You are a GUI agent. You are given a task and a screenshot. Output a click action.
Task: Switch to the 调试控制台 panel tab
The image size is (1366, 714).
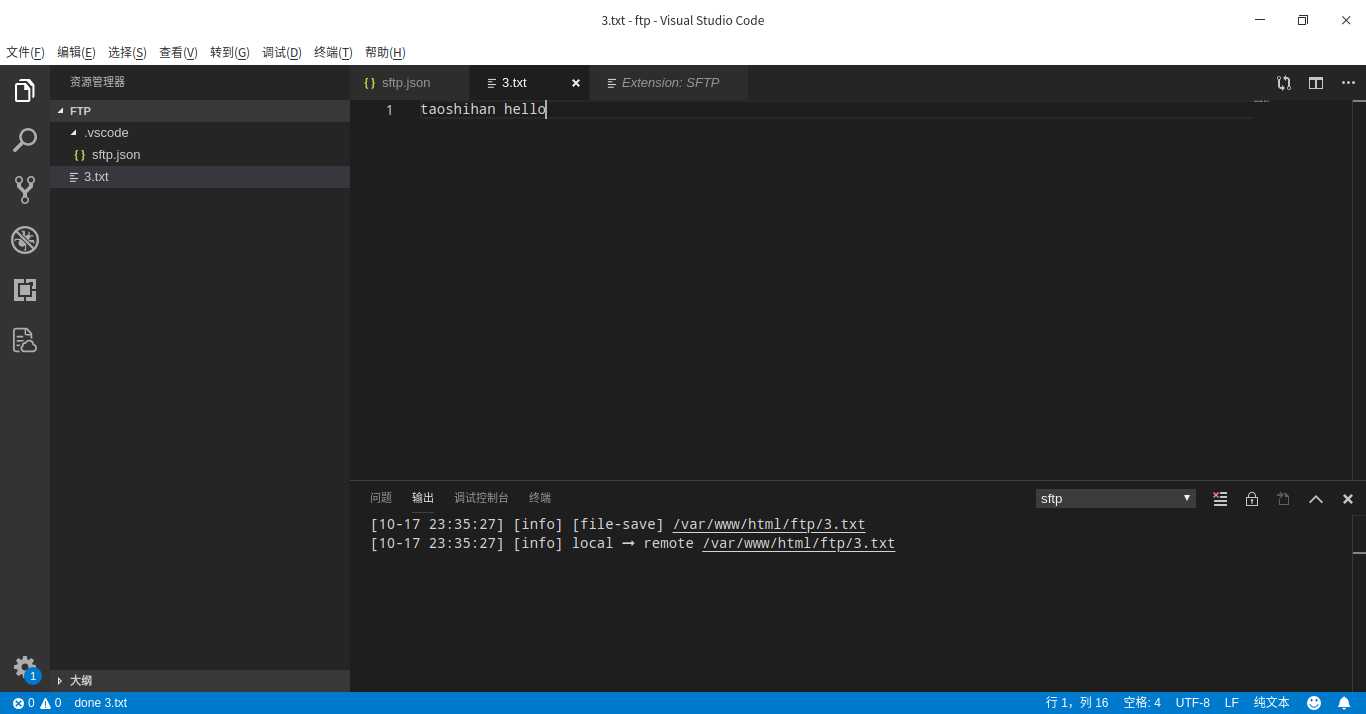coord(481,498)
